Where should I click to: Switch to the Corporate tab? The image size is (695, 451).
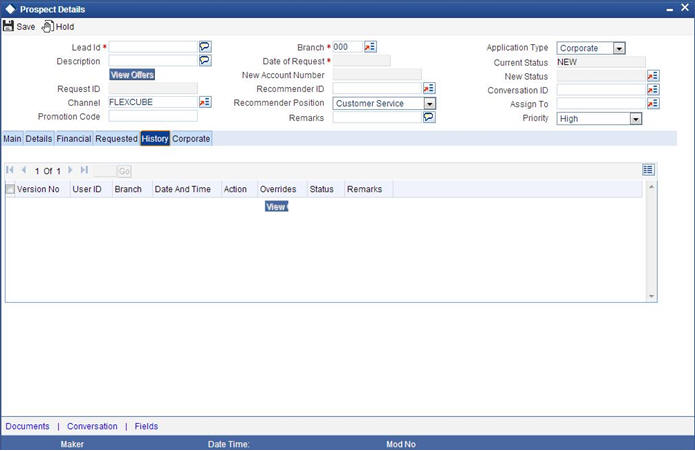tap(191, 139)
